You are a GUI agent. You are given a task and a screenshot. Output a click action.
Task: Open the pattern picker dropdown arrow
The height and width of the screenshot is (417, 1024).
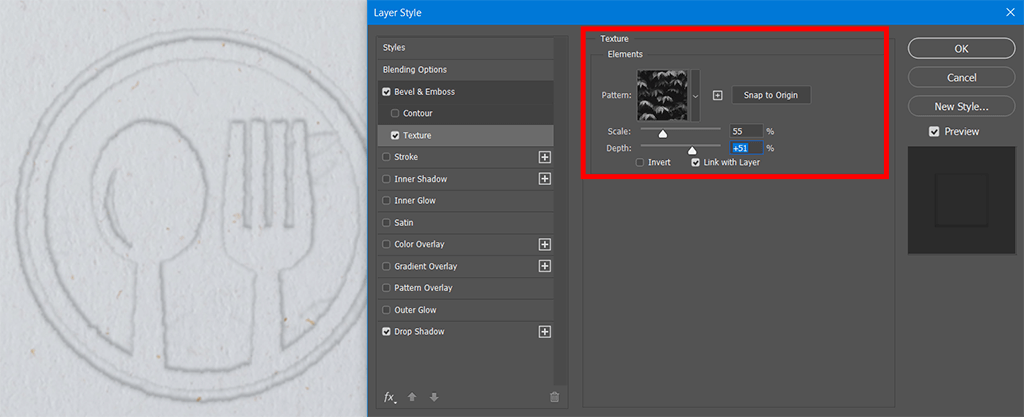[x=696, y=96]
